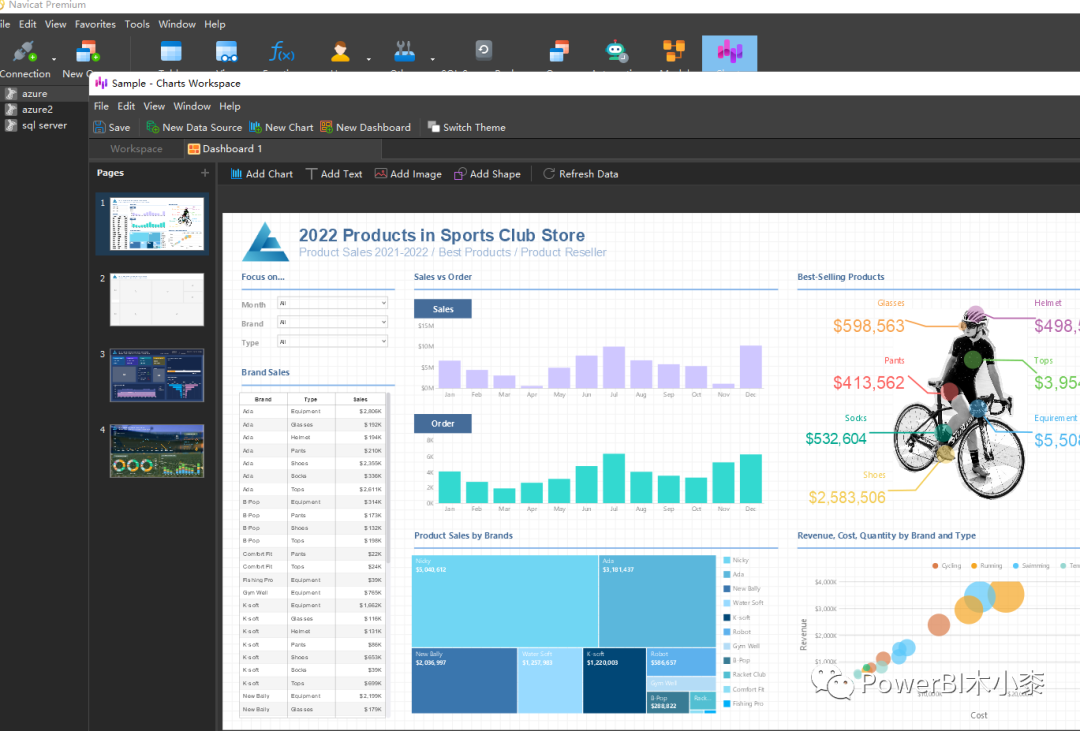Create a New Dashboard
1080x731 pixels.
click(327, 128)
